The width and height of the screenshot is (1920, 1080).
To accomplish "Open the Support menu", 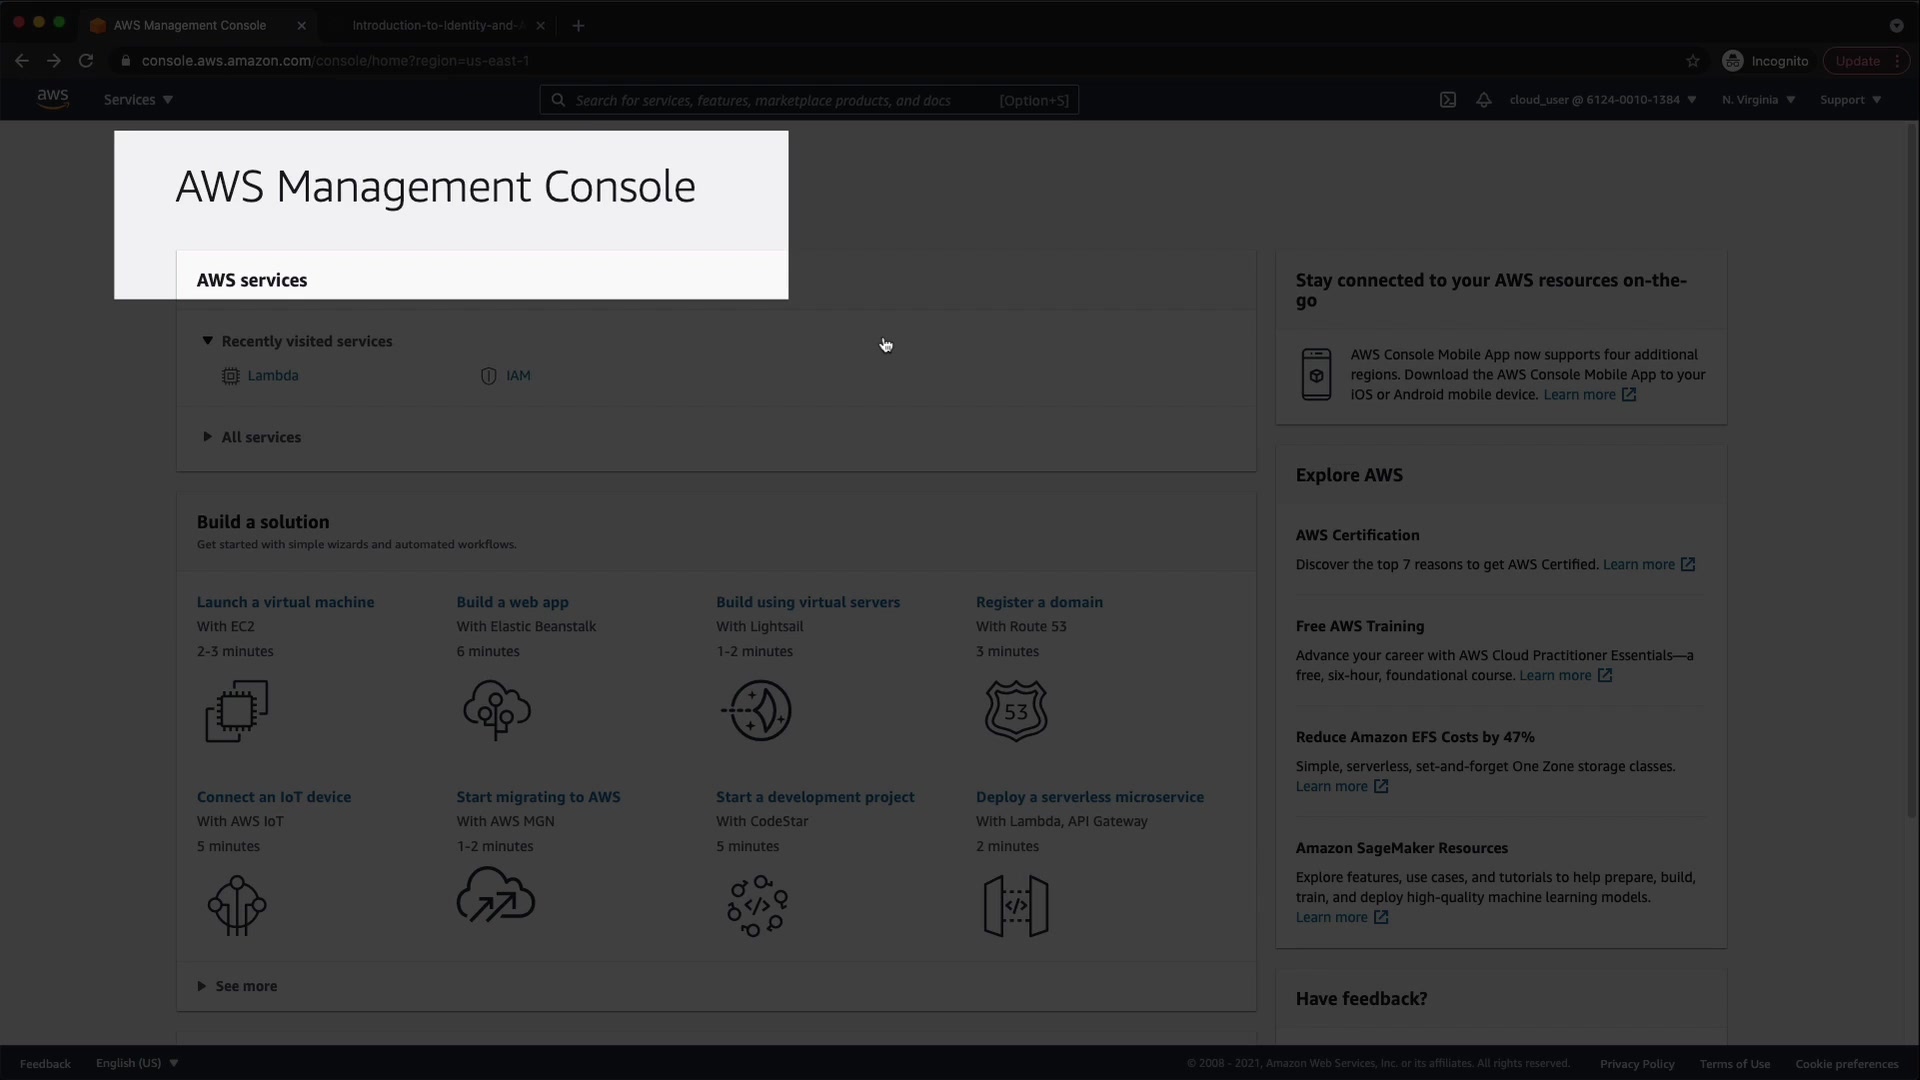I will pos(1850,100).
